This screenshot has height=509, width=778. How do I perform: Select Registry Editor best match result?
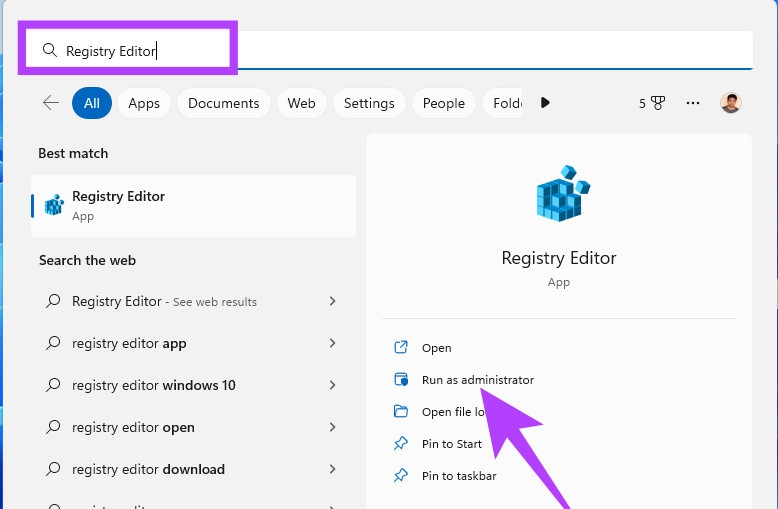tap(194, 206)
